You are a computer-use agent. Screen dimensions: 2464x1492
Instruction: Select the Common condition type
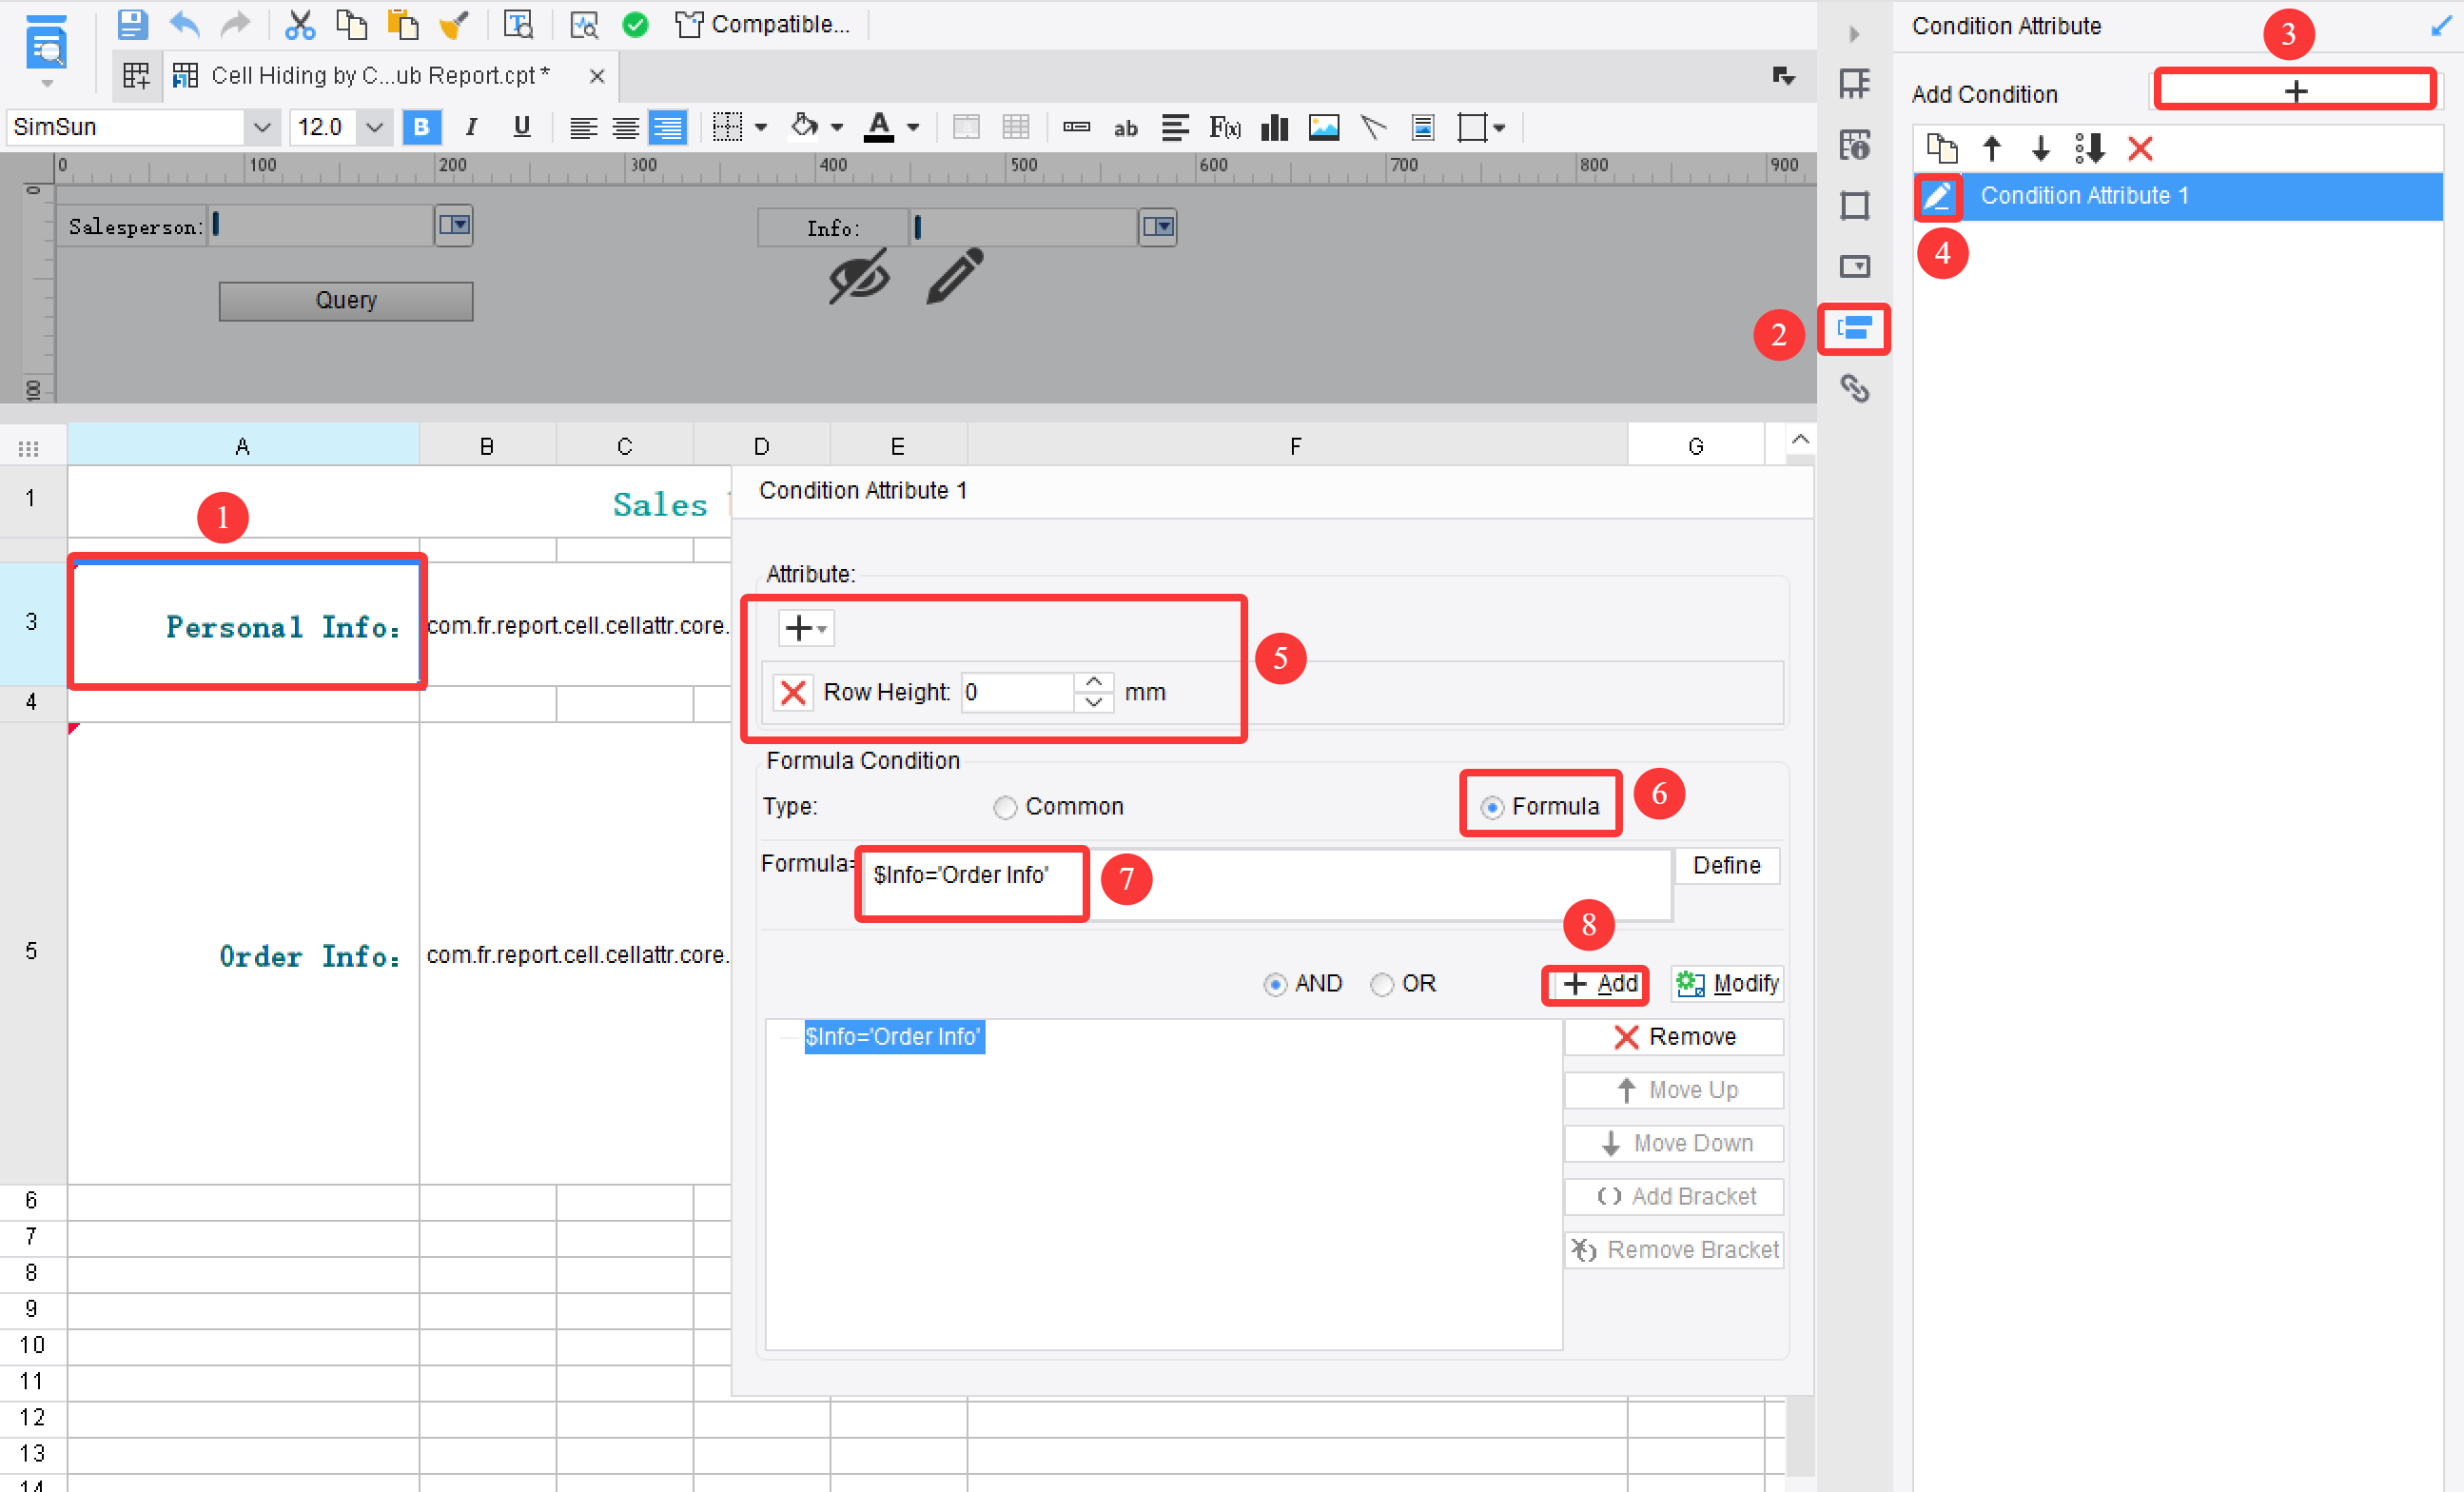tap(1004, 807)
